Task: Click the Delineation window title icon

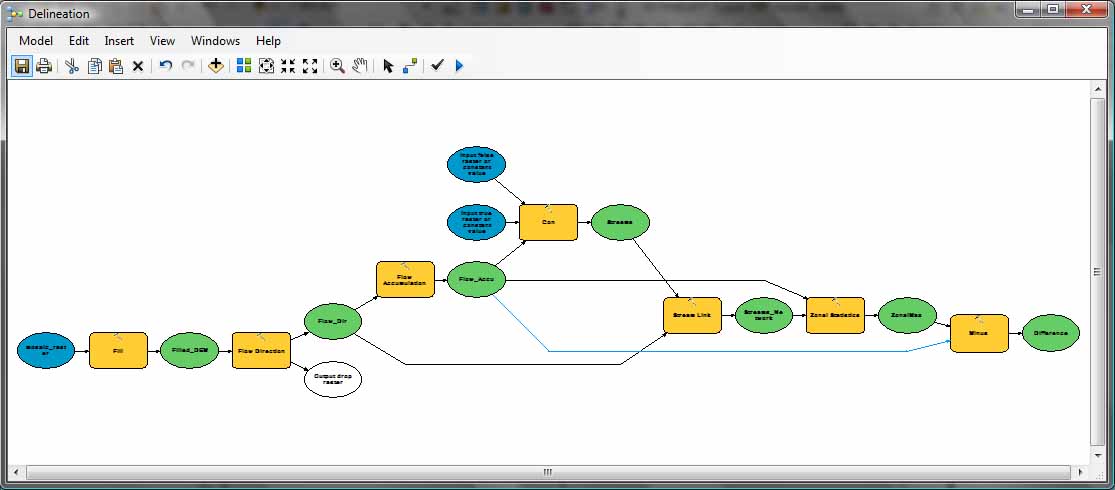Action: pyautogui.click(x=14, y=12)
